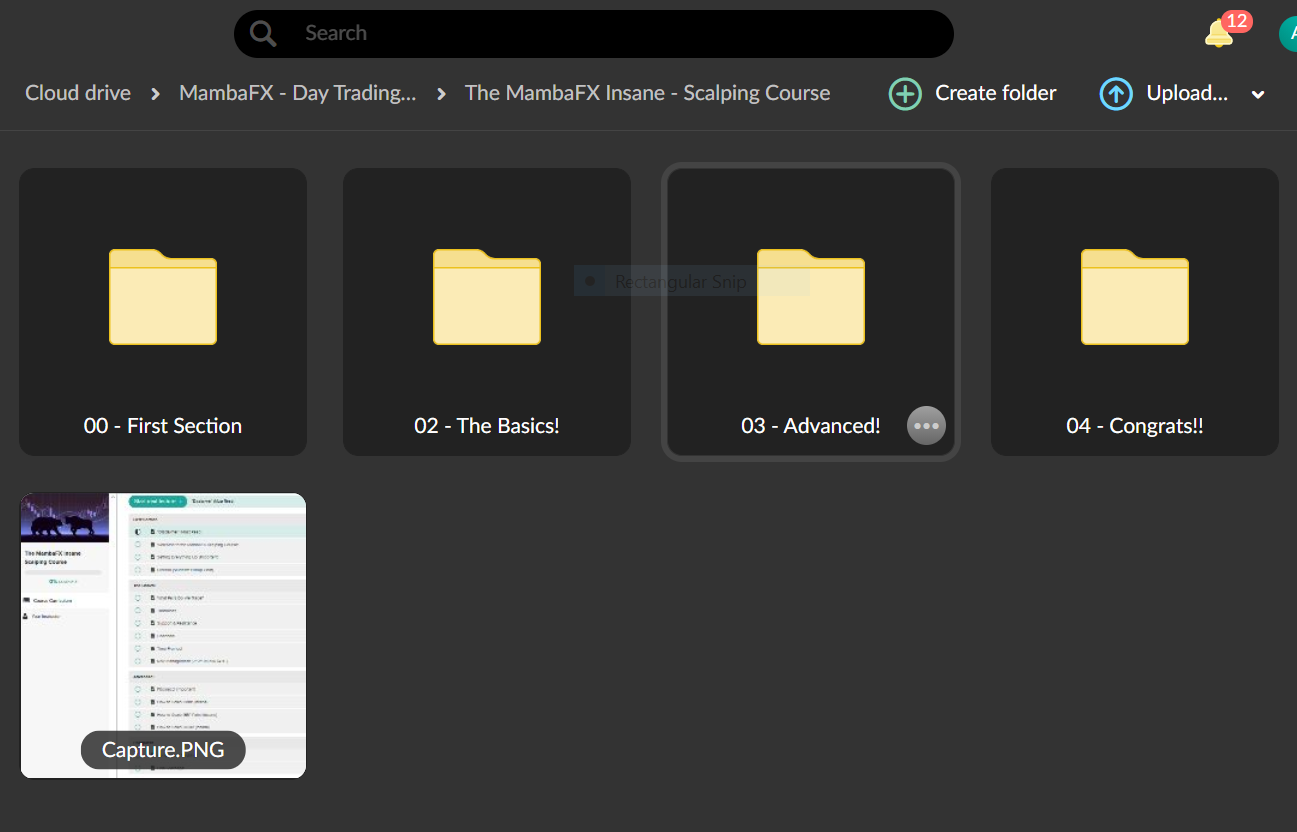Click the account avatar at top right
This screenshot has height=832, width=1297.
1288,34
